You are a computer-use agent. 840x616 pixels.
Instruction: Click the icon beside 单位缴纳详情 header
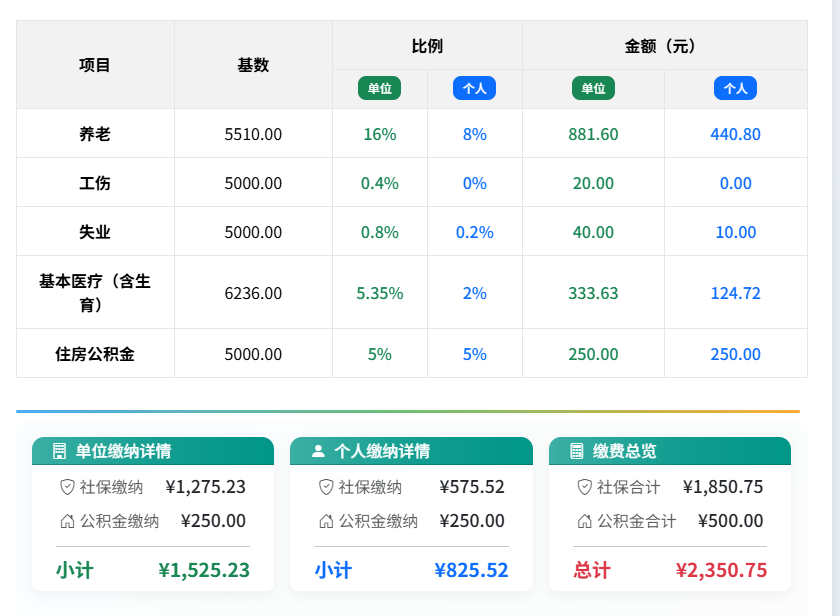point(59,451)
